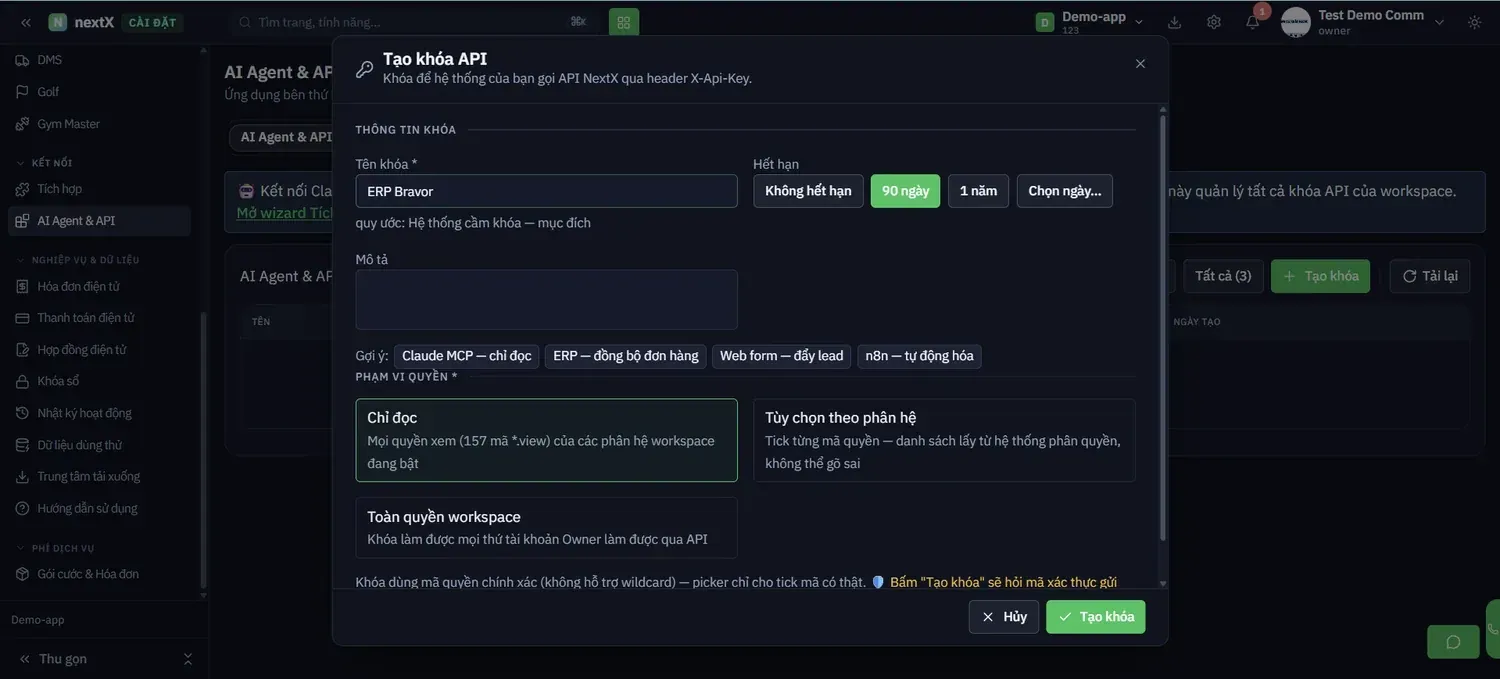Click Hủy to cancel key creation
The image size is (1500, 679).
(1004, 617)
